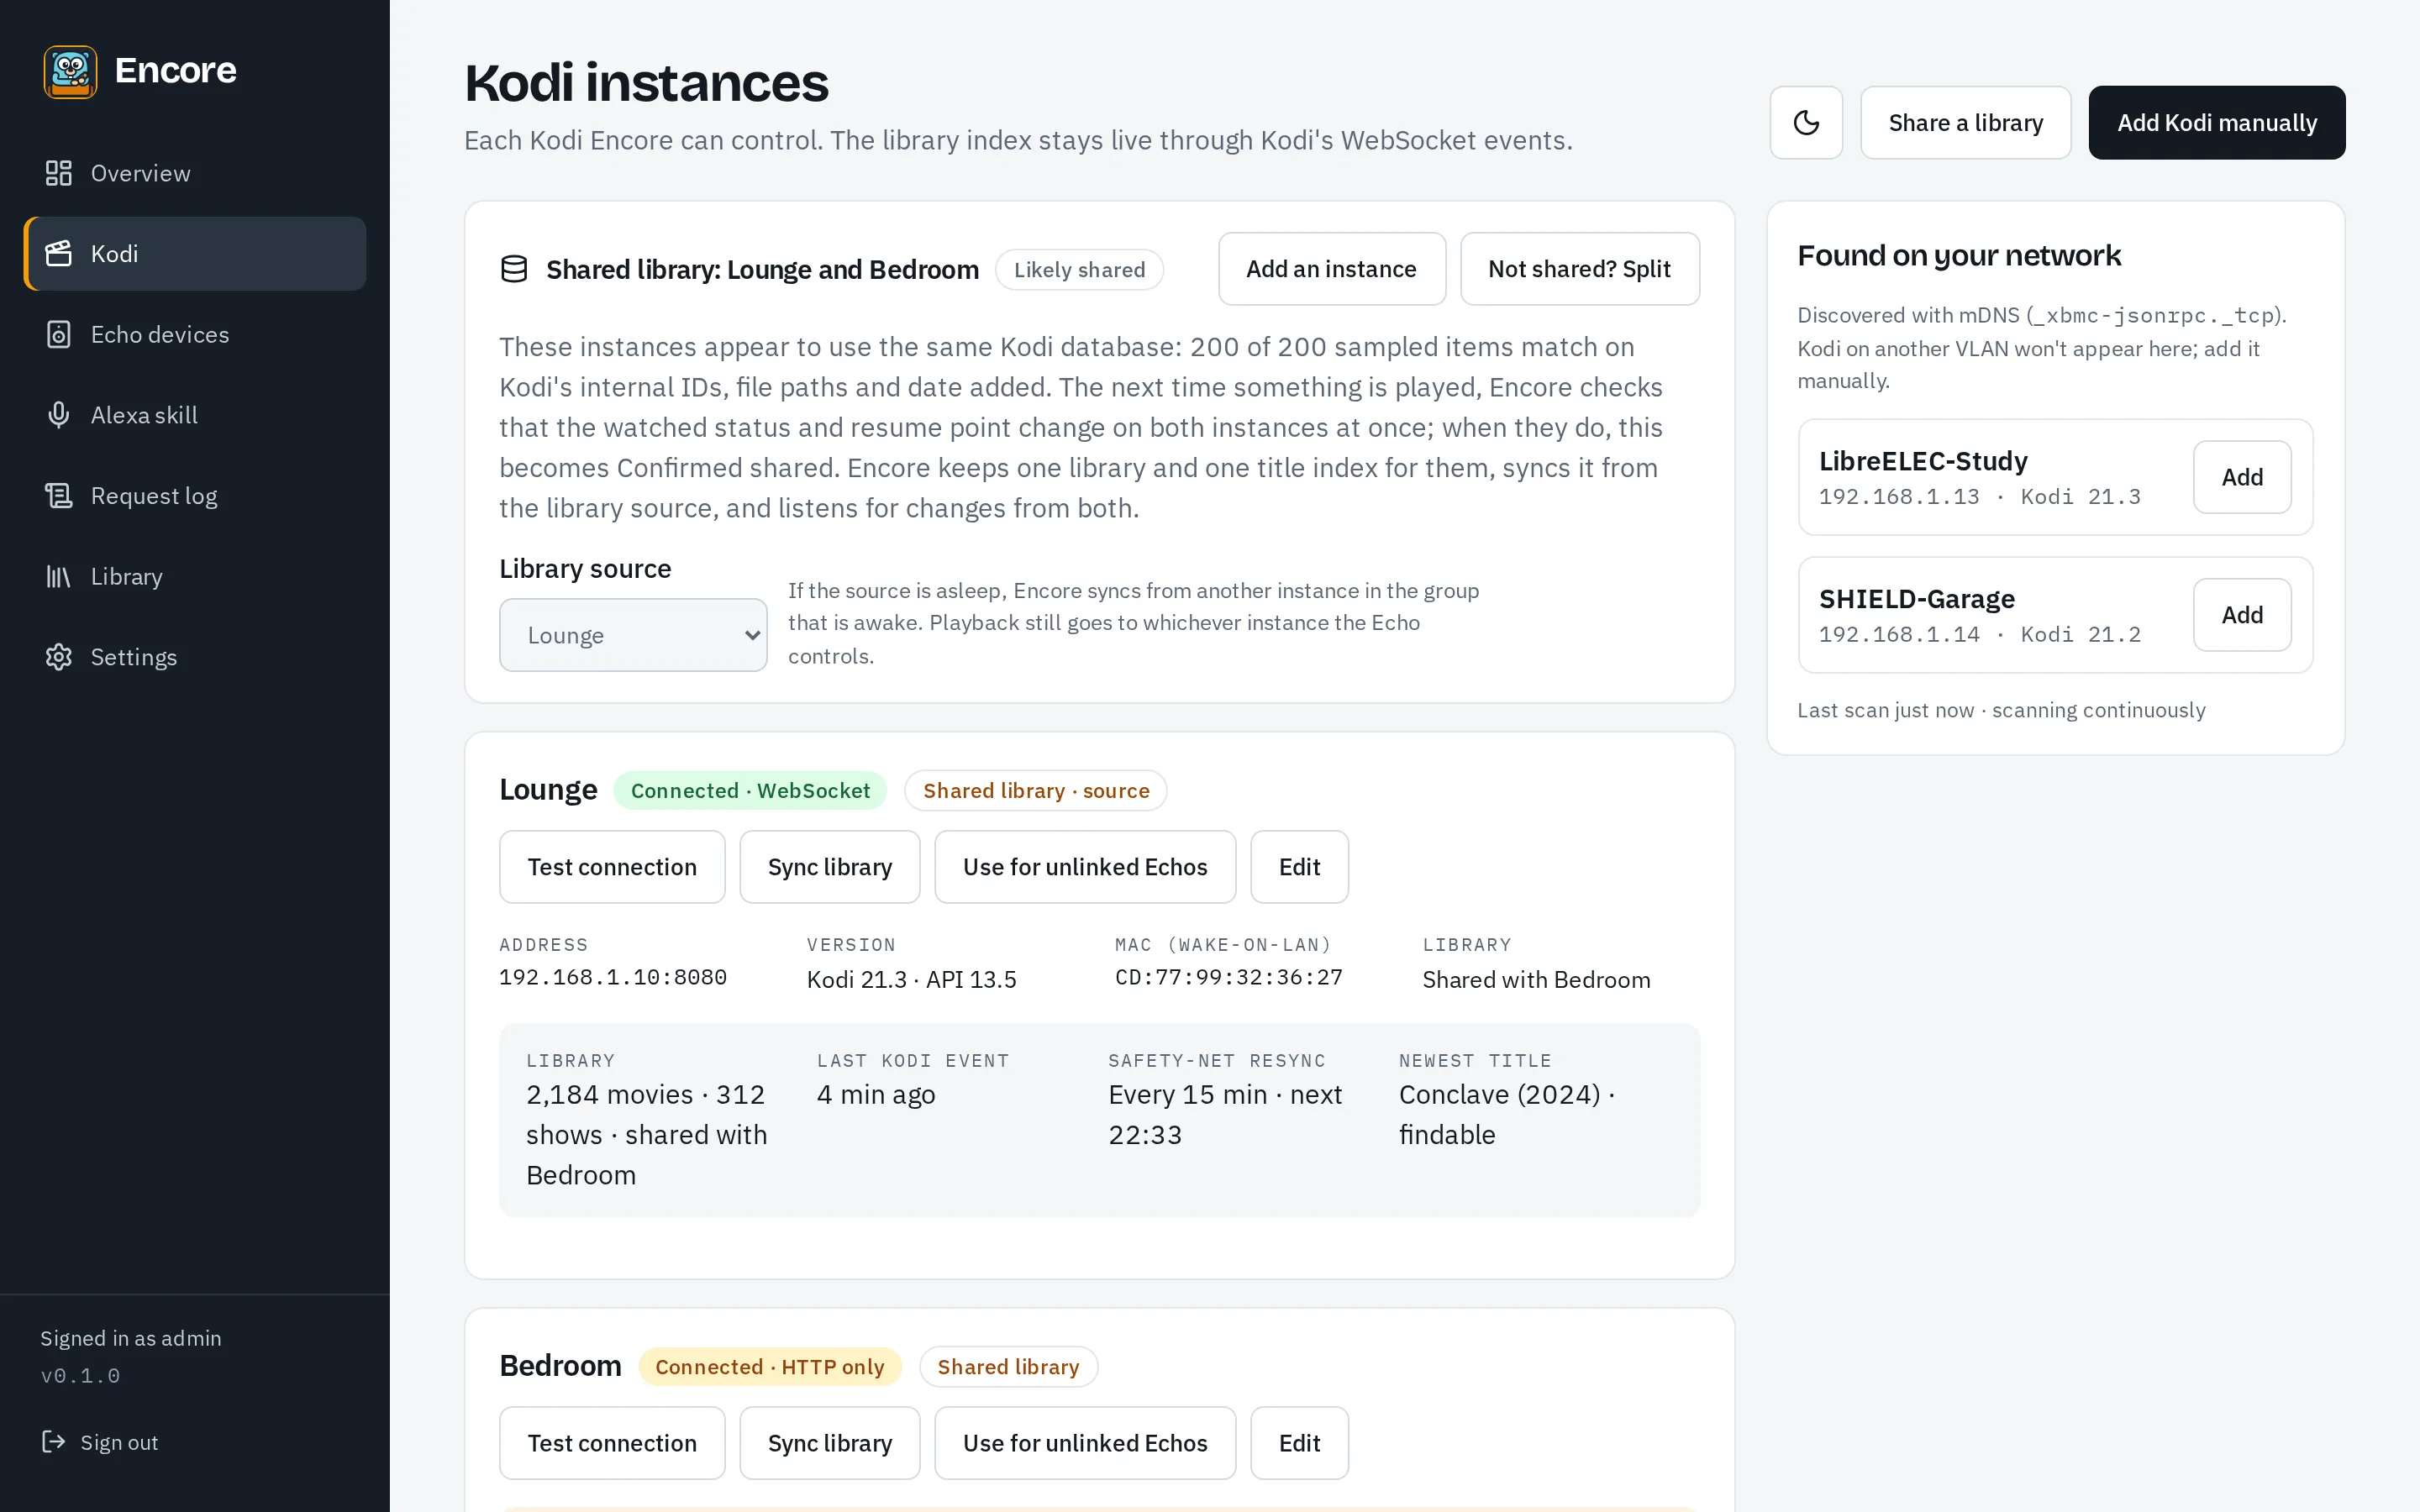Viewport: 2420px width, 1512px height.
Task: Open the Library source dropdown
Action: tap(633, 635)
